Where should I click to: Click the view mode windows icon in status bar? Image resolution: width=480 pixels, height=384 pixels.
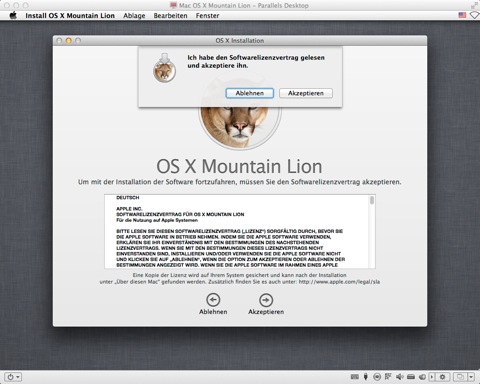pos(460,377)
